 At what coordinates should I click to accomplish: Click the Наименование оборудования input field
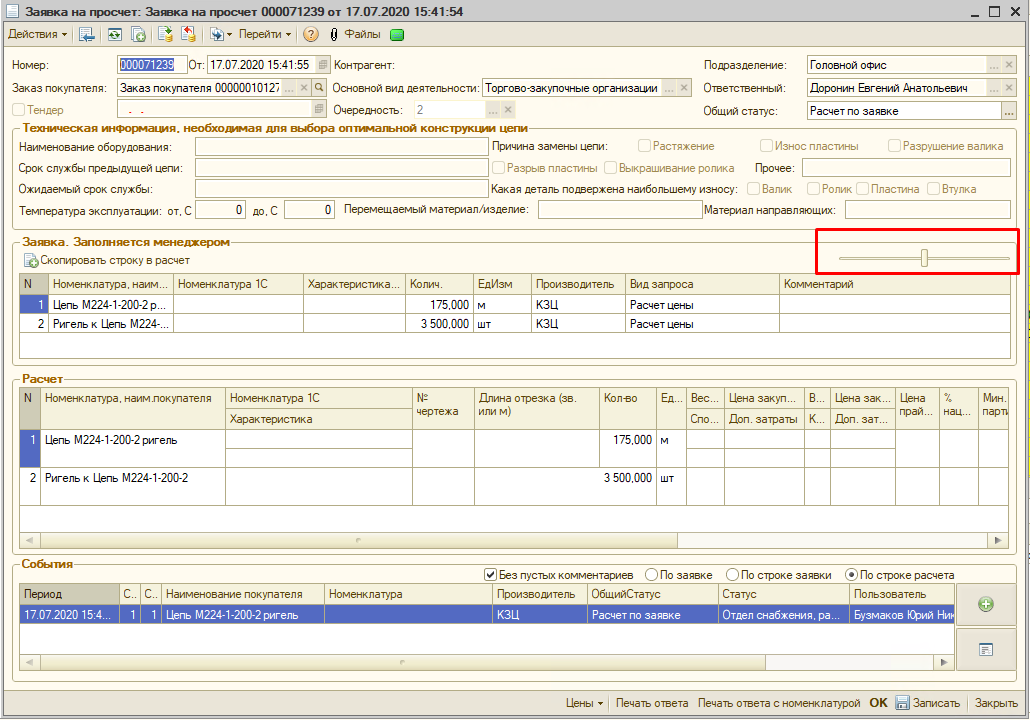click(x=342, y=146)
